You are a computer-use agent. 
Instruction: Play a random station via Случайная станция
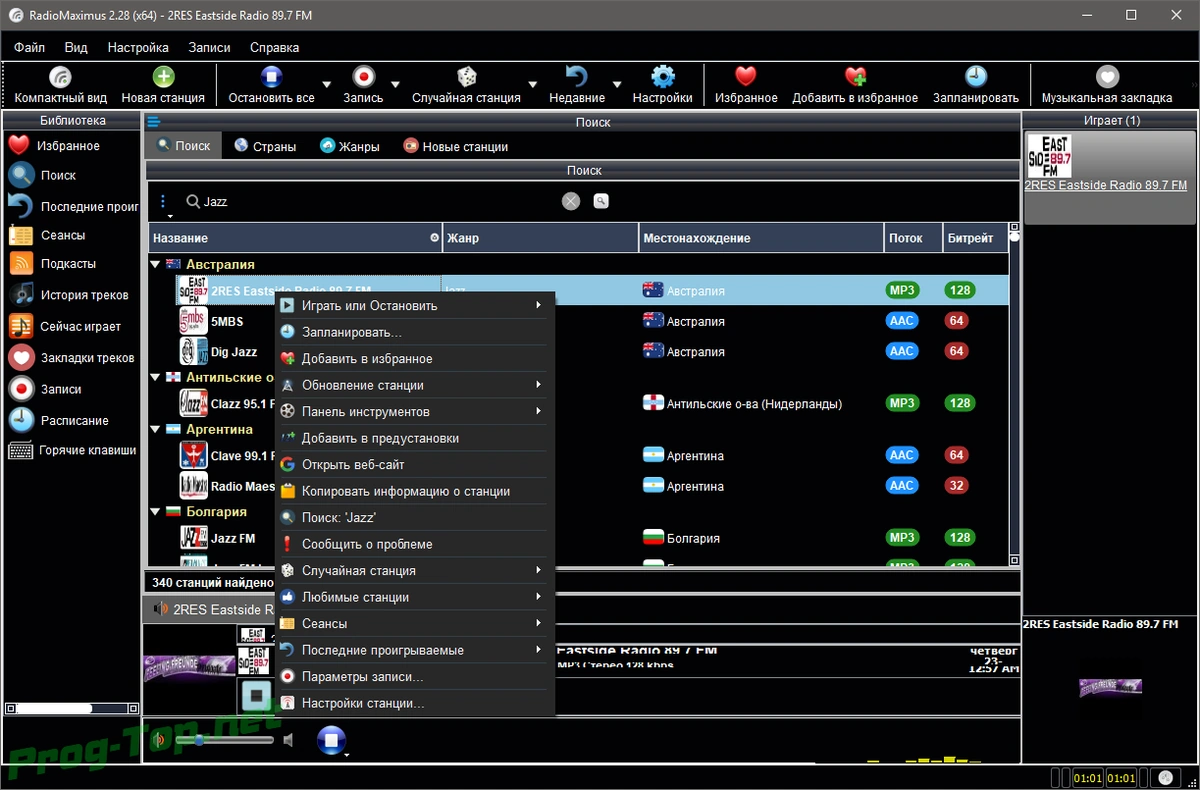(x=466, y=85)
